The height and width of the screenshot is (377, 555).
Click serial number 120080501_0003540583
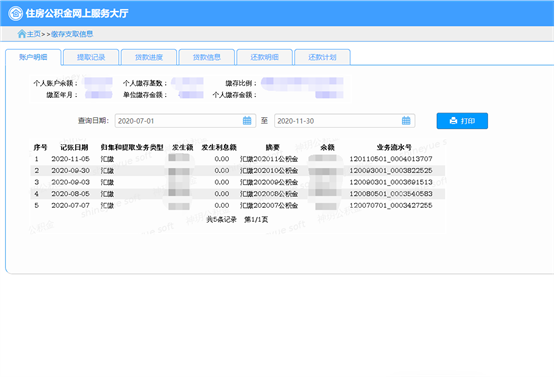pos(391,194)
